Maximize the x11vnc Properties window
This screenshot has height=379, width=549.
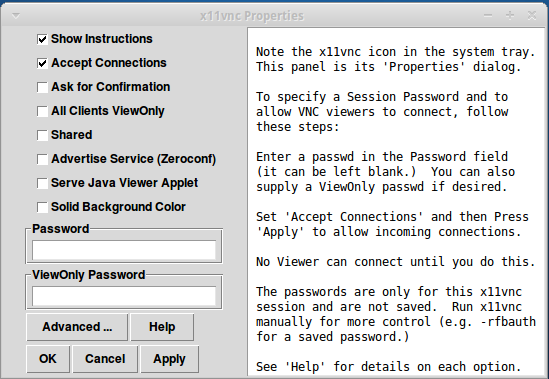point(510,15)
